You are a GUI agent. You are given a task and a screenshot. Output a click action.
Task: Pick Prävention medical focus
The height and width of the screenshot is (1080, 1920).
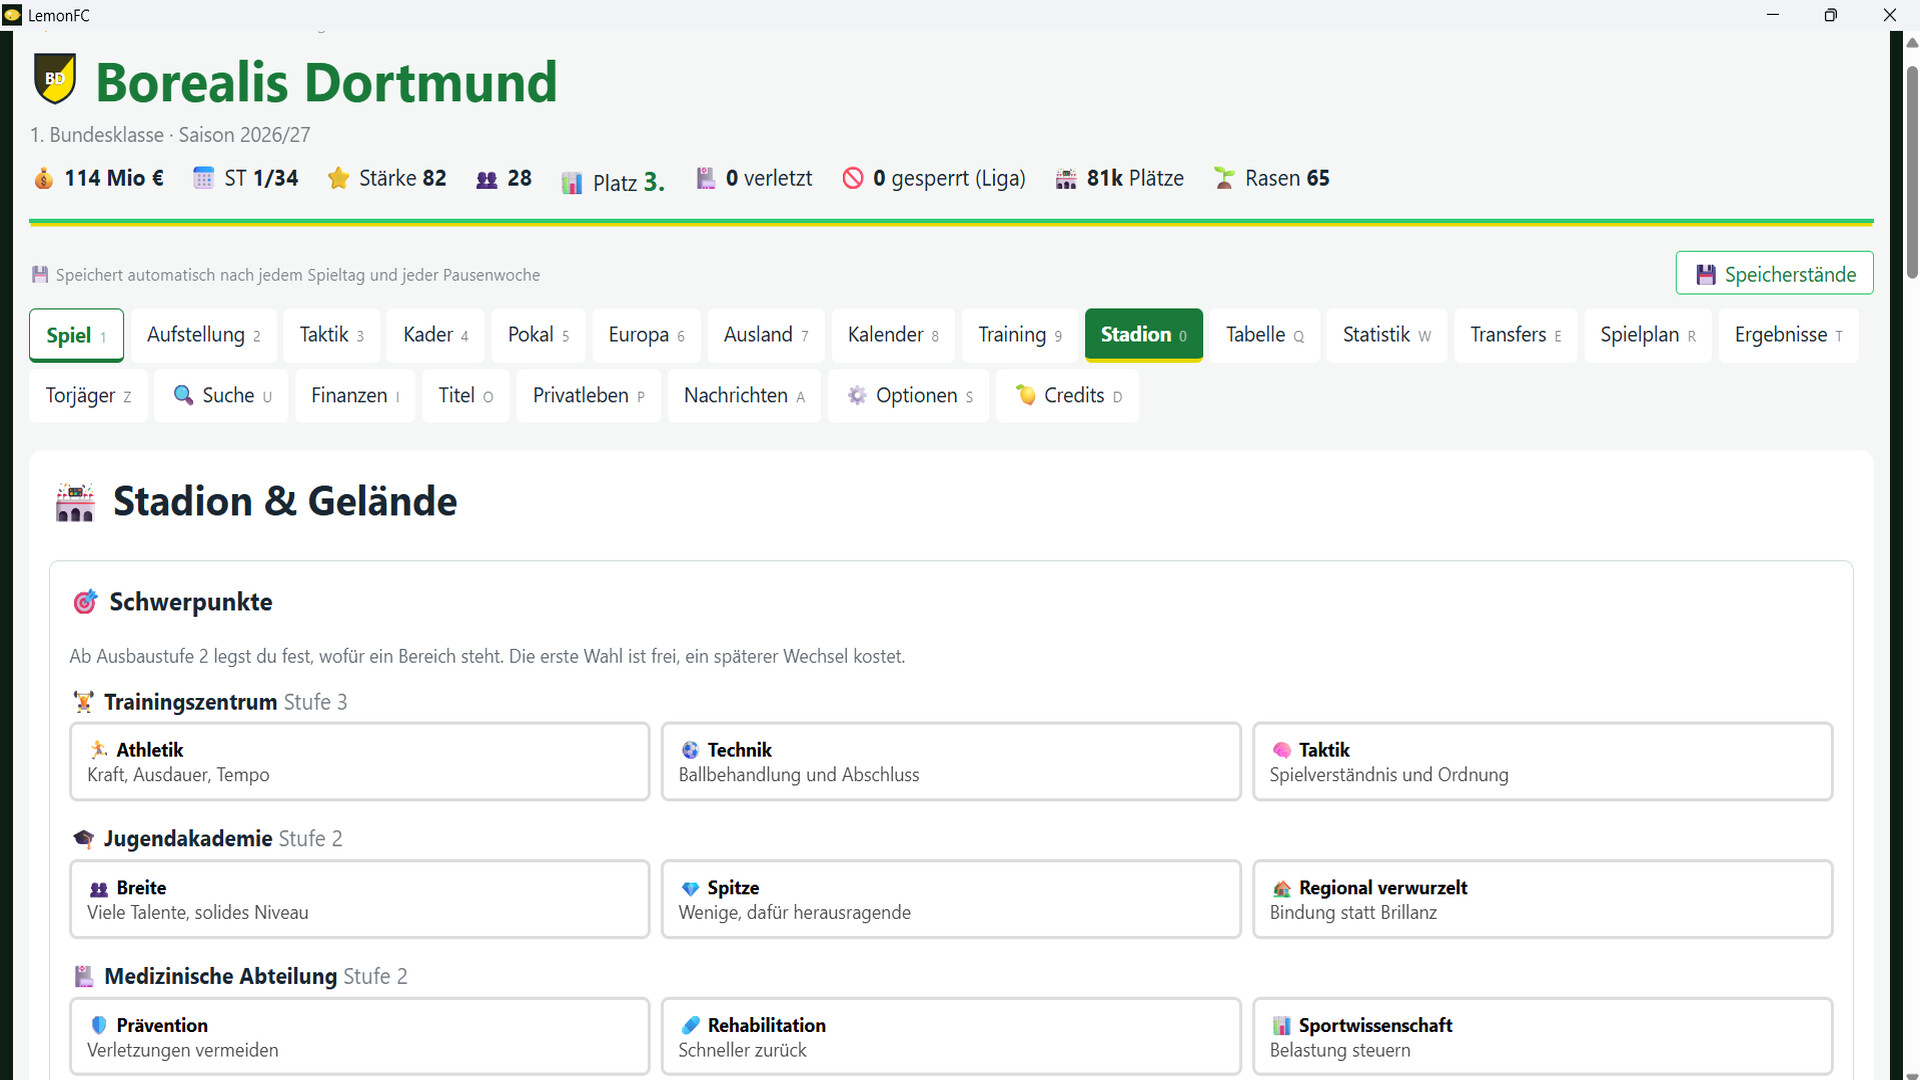(x=360, y=1036)
